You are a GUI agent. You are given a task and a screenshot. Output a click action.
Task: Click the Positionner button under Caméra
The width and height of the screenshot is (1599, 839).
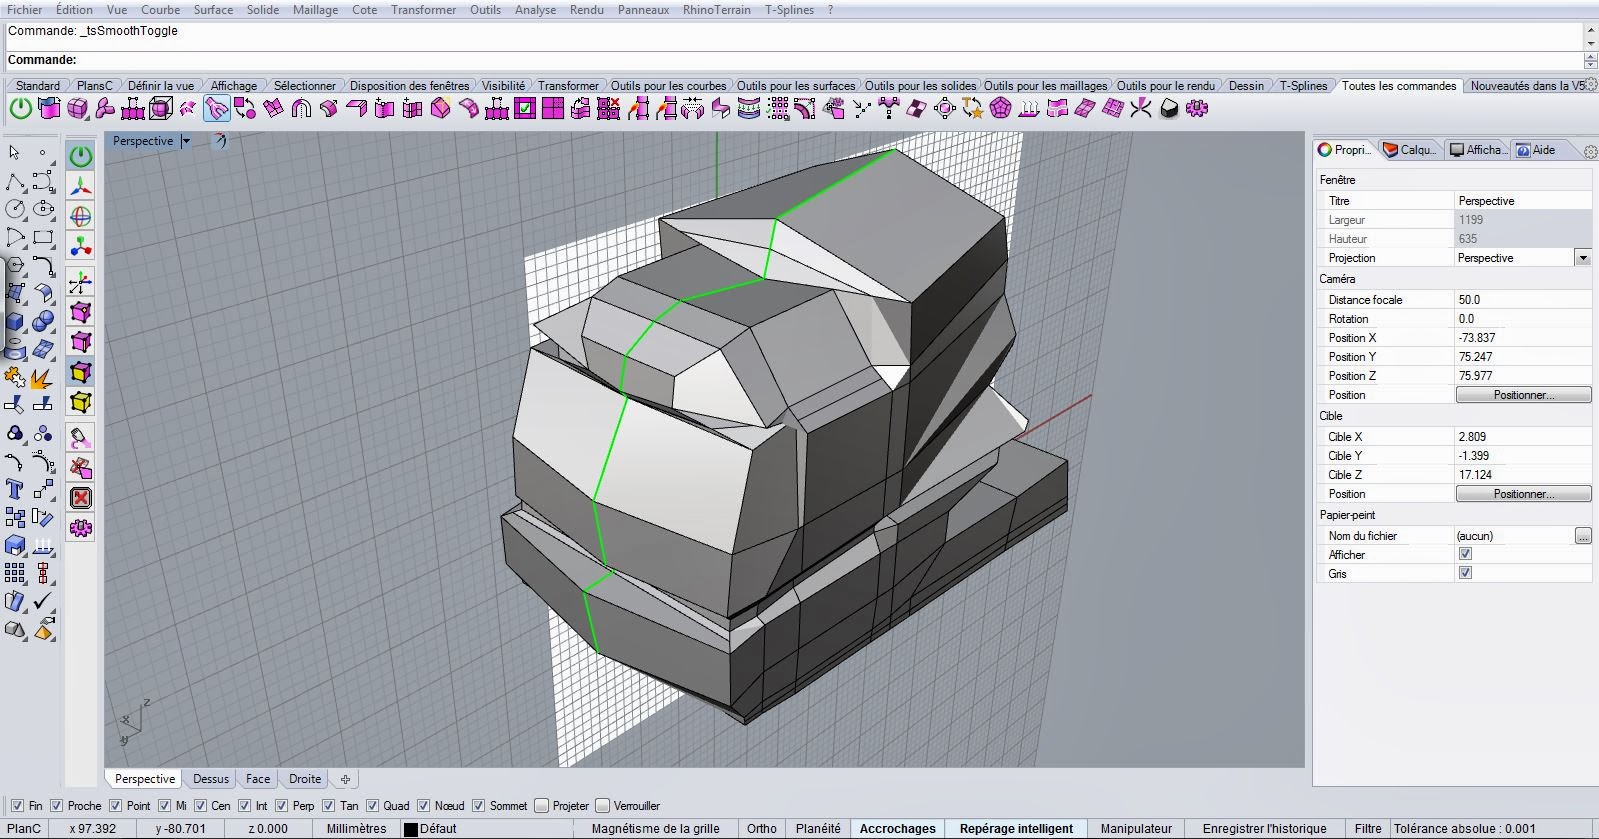pyautogui.click(x=1522, y=395)
